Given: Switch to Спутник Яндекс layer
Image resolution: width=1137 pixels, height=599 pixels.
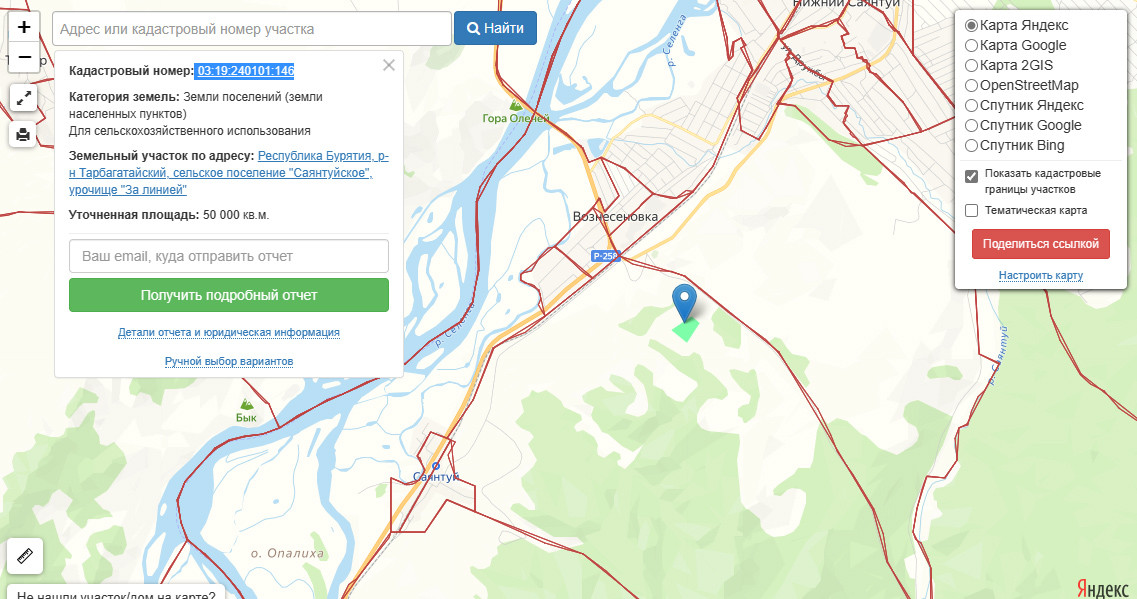Looking at the screenshot, I should [x=972, y=105].
